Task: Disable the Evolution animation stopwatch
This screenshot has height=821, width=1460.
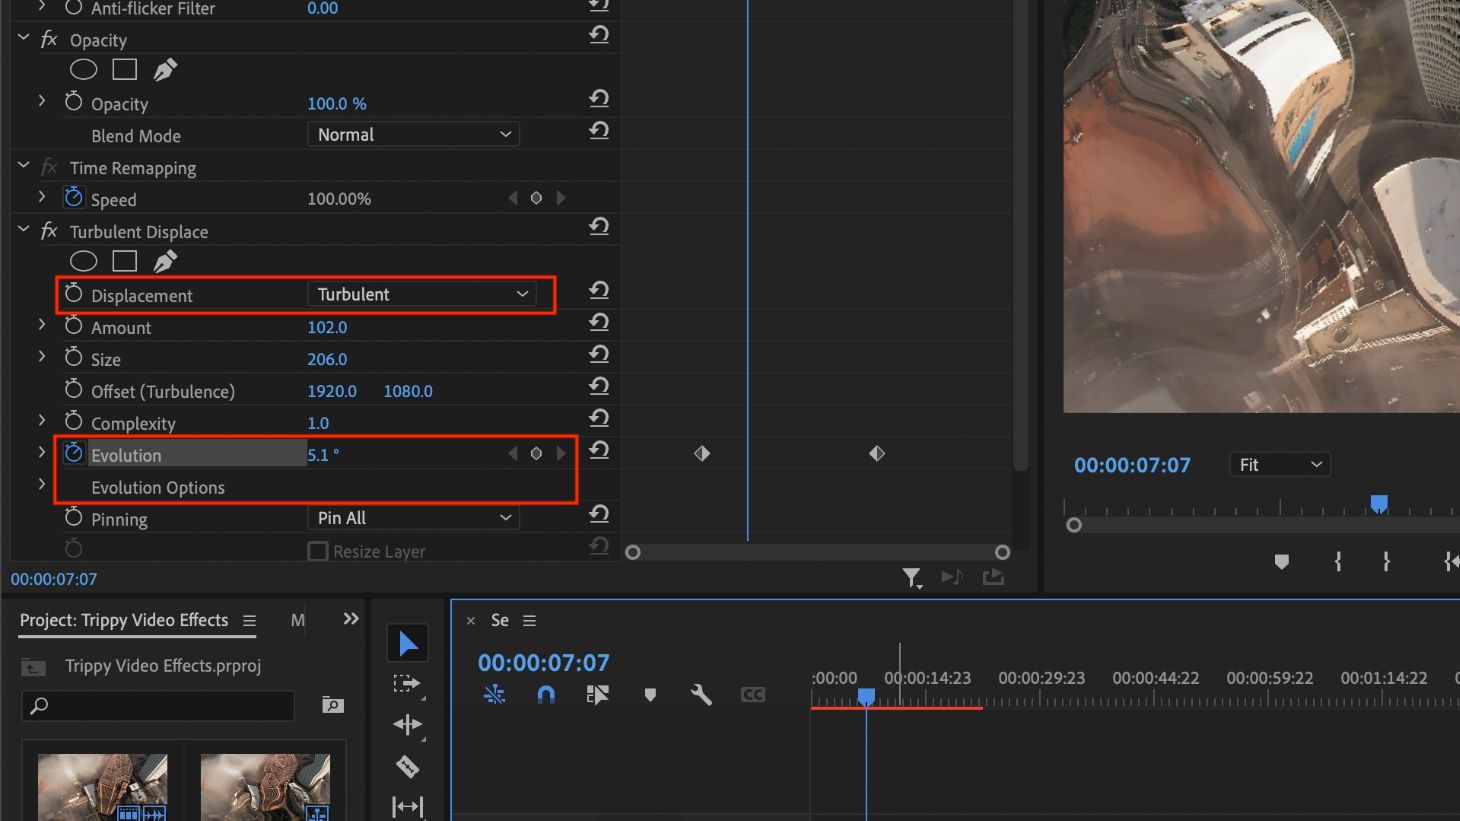Action: tap(73, 452)
